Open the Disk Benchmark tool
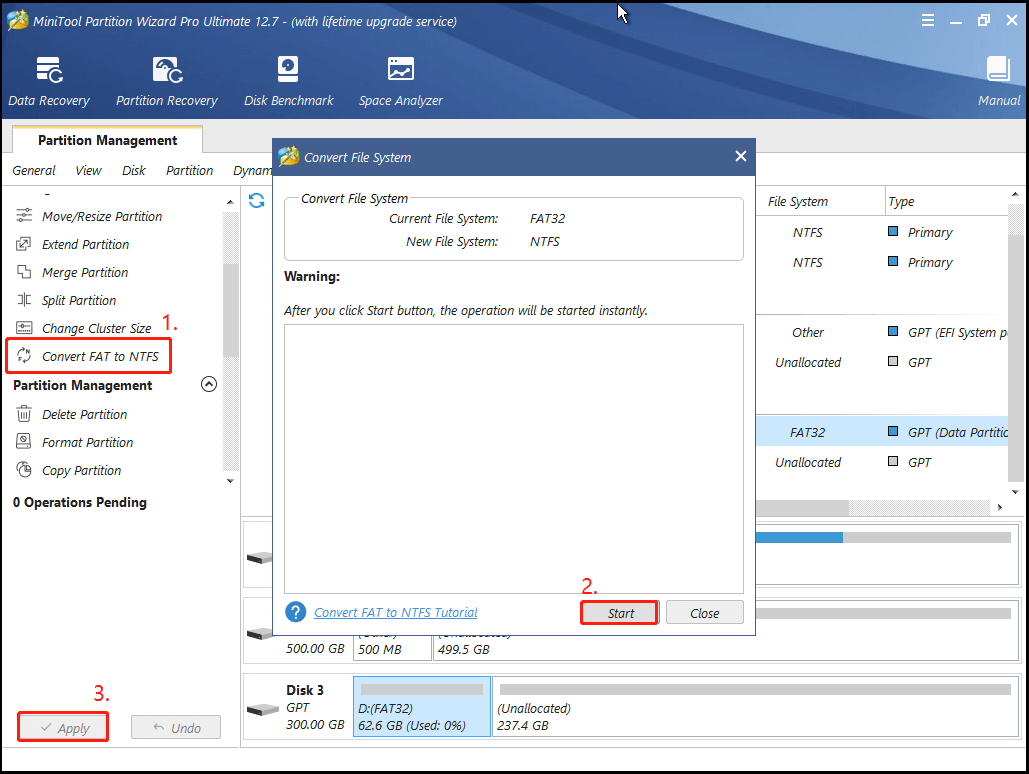The height and width of the screenshot is (774, 1029). click(x=288, y=81)
